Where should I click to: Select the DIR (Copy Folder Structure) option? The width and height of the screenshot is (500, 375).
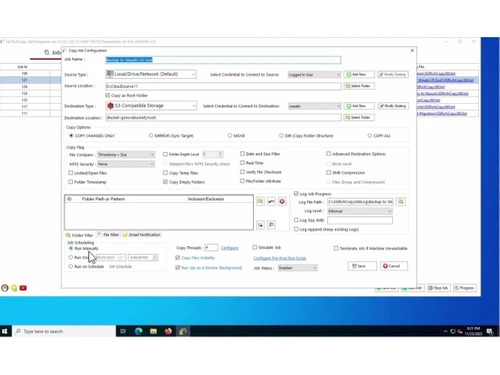[x=281, y=136]
